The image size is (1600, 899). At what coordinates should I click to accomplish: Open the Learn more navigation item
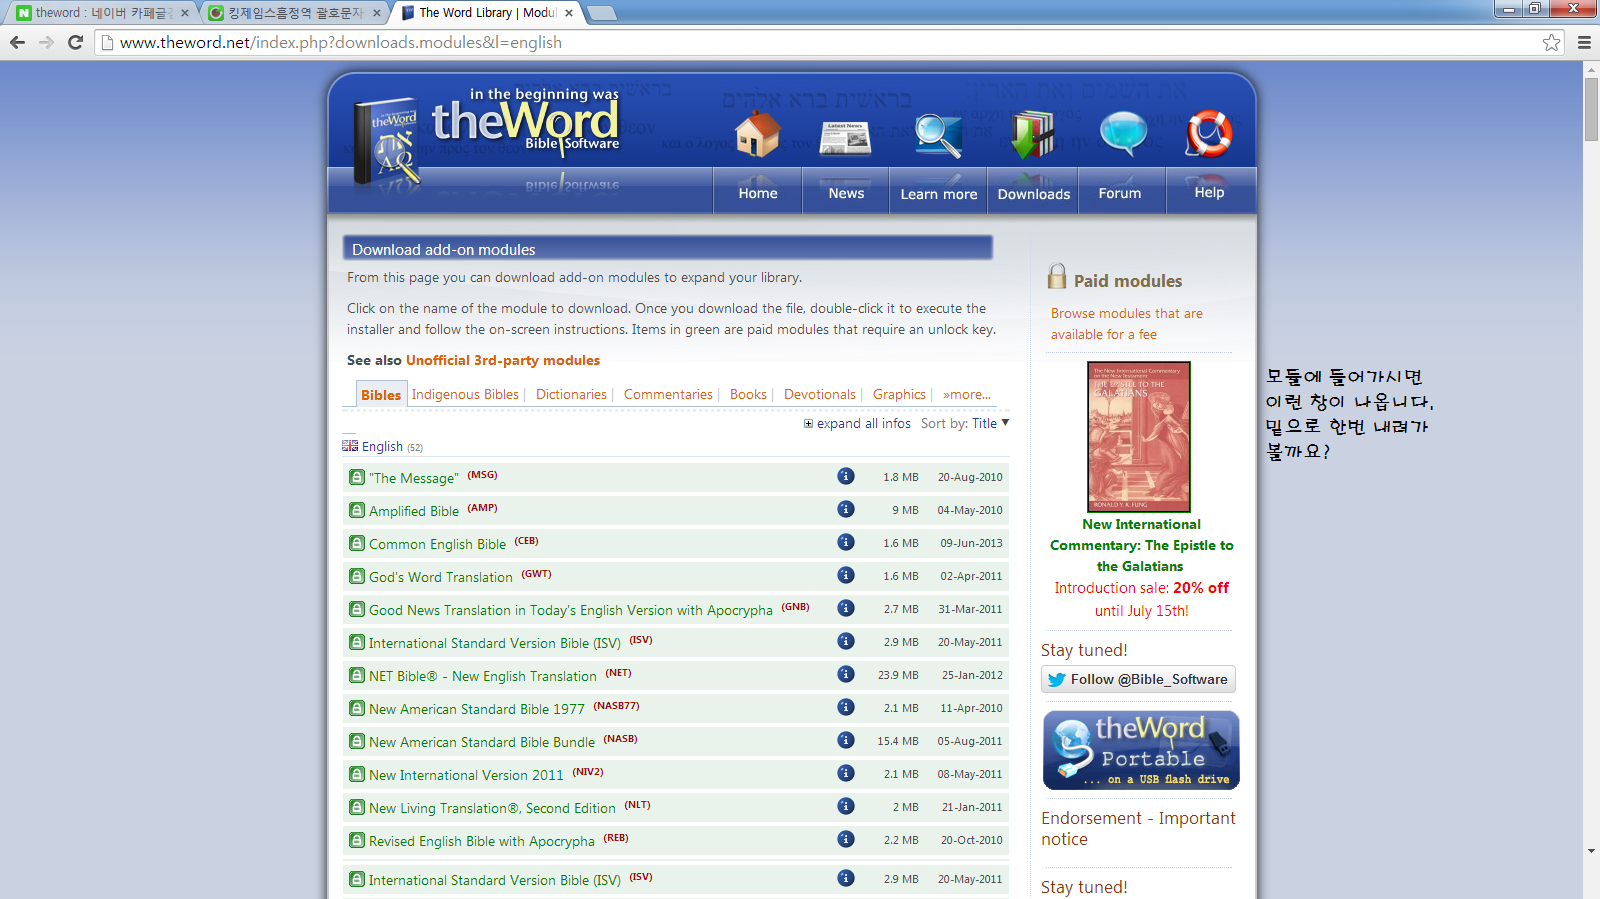point(938,194)
